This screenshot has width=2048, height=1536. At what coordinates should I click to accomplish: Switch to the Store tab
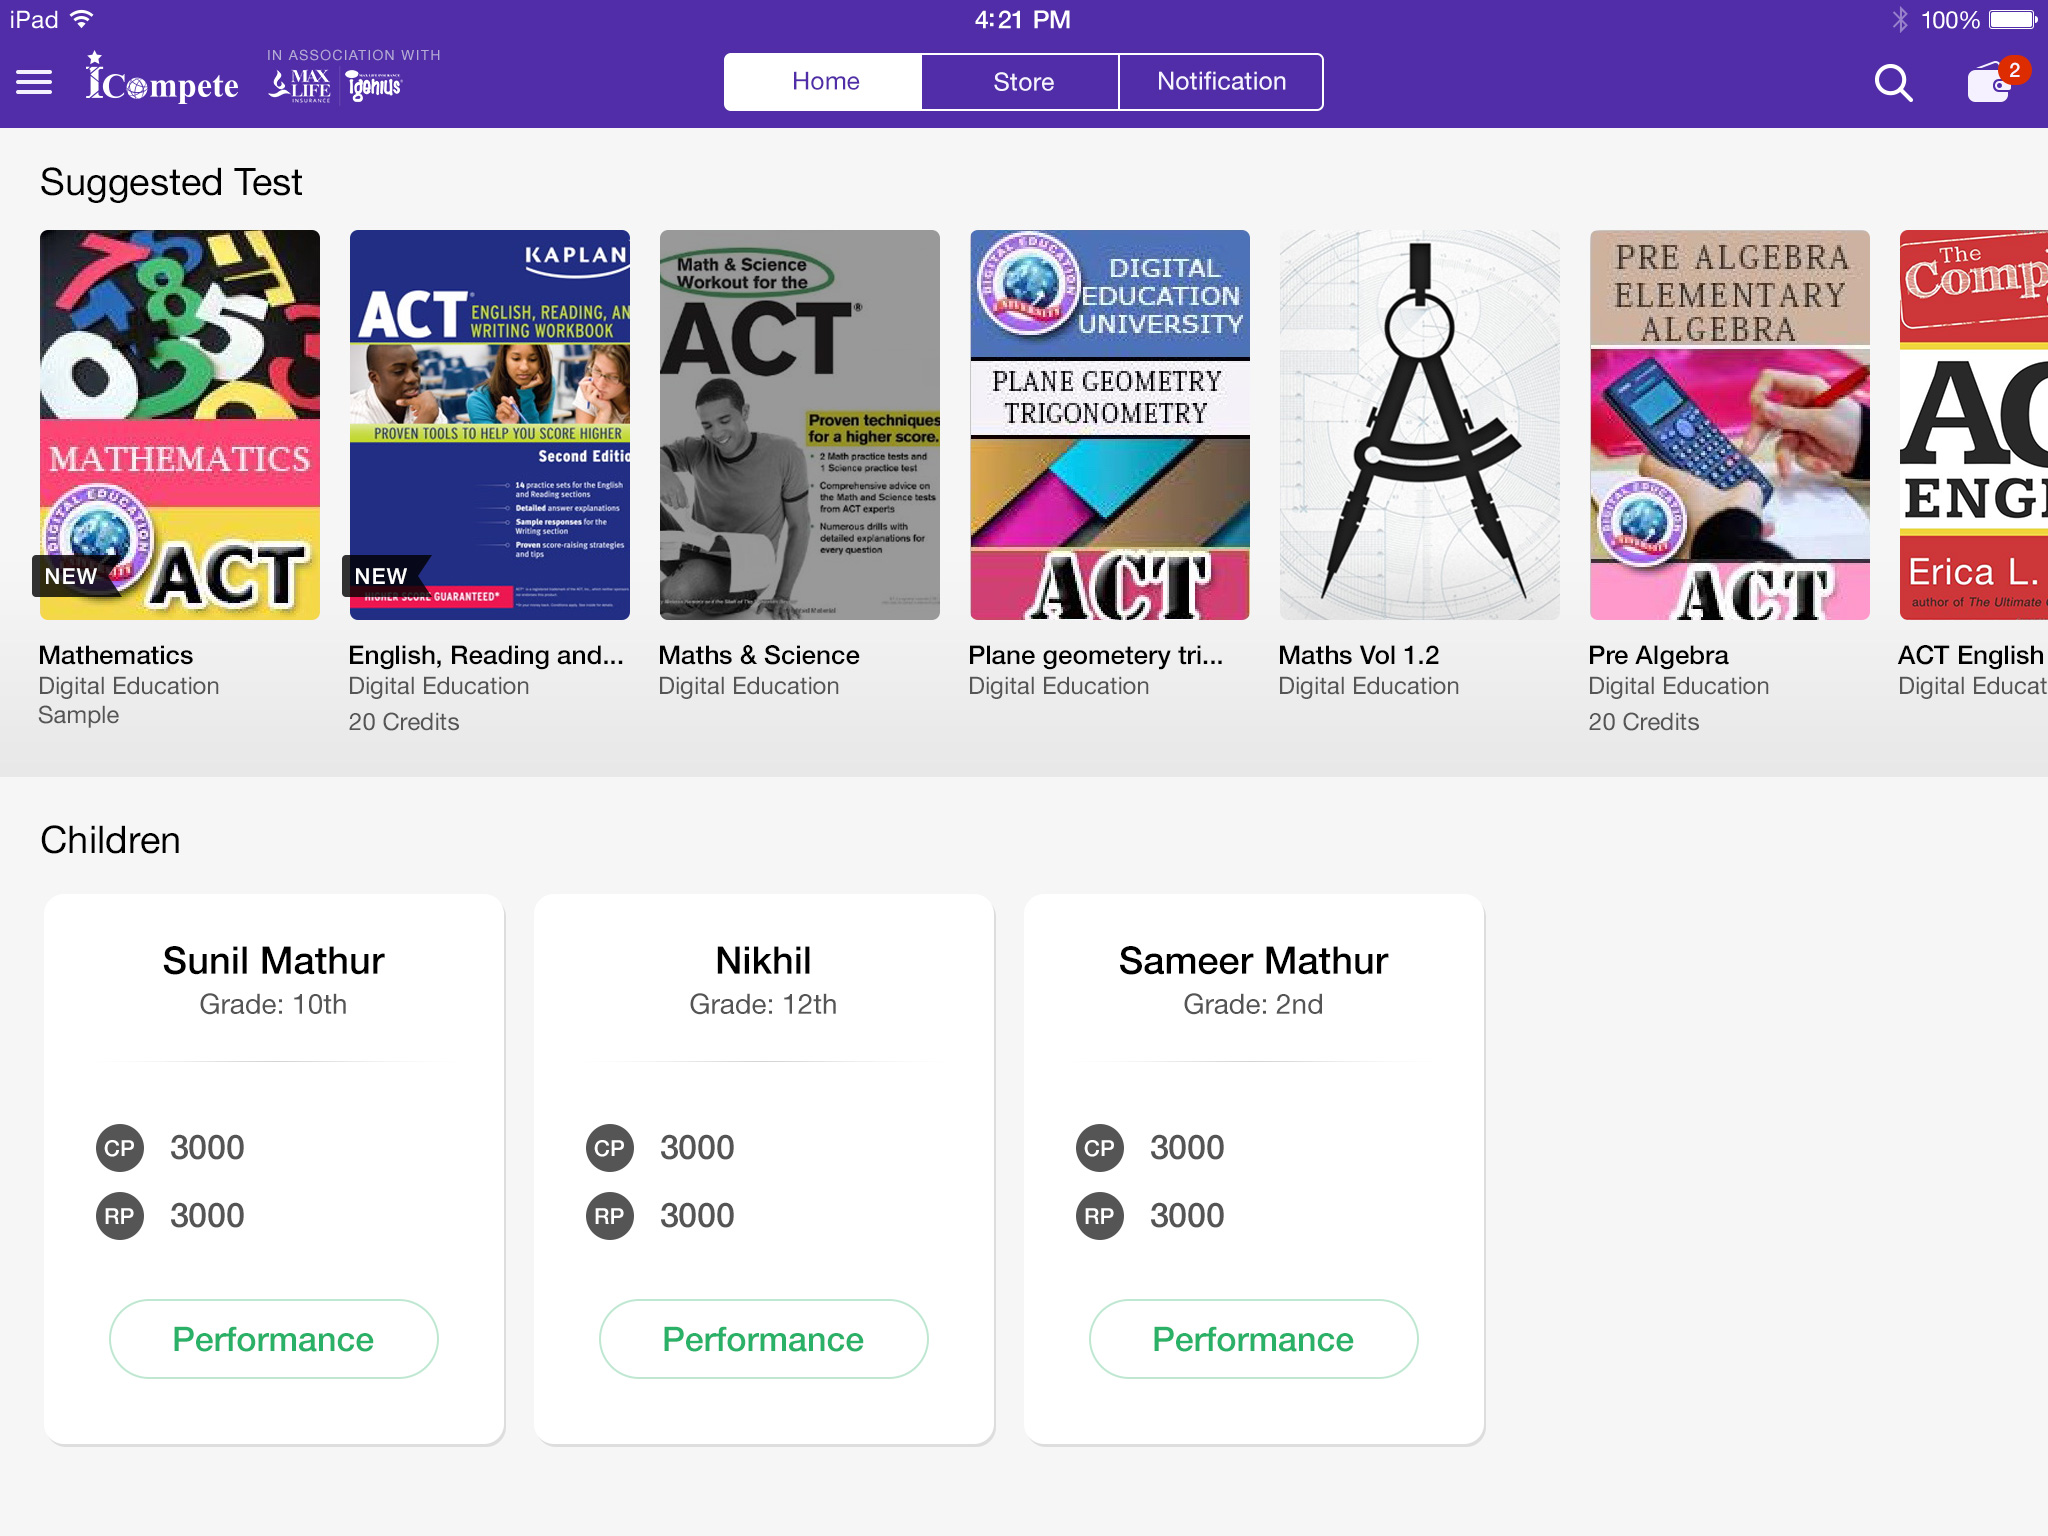1023,82
